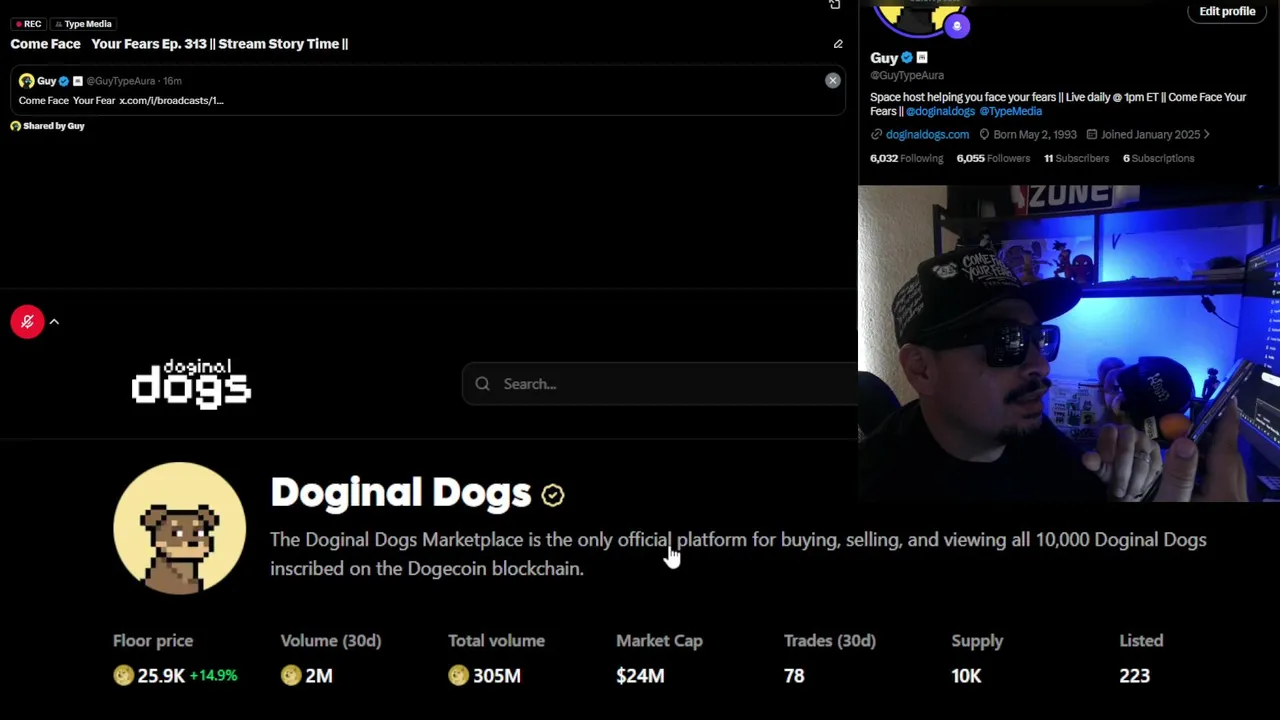Click the Doginal Dogs logo
This screenshot has height=720, width=1280.
click(191, 384)
